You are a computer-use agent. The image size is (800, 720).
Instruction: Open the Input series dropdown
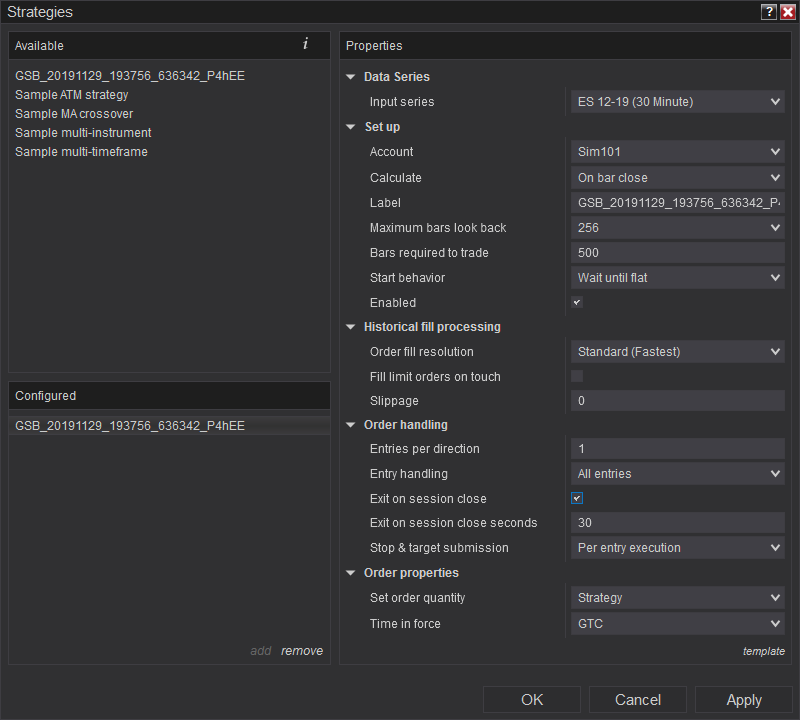coord(677,102)
